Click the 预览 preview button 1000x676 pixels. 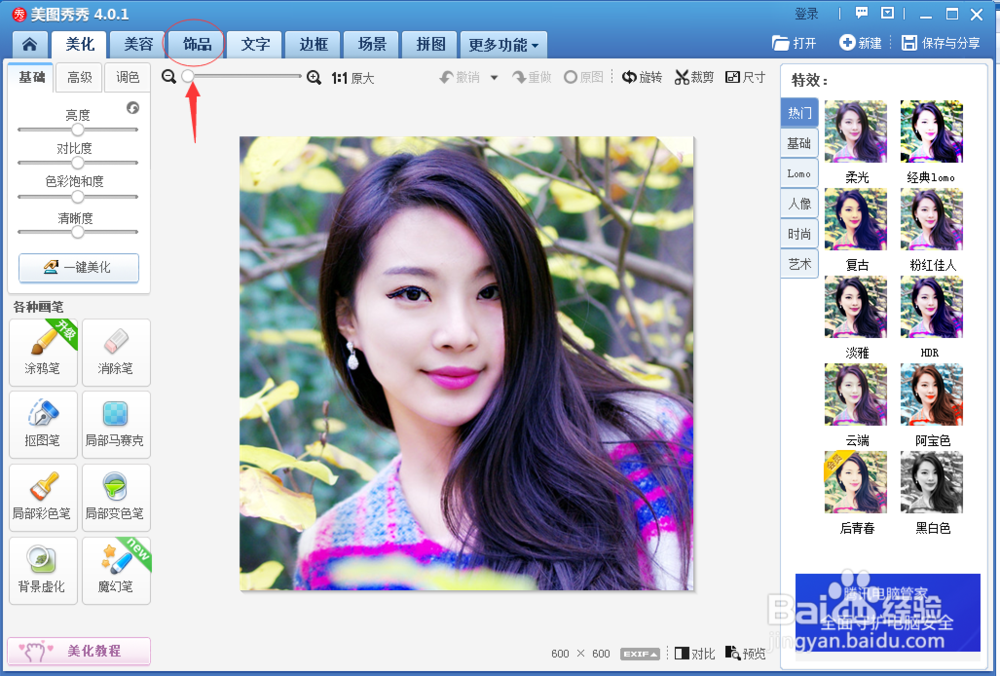coord(746,654)
